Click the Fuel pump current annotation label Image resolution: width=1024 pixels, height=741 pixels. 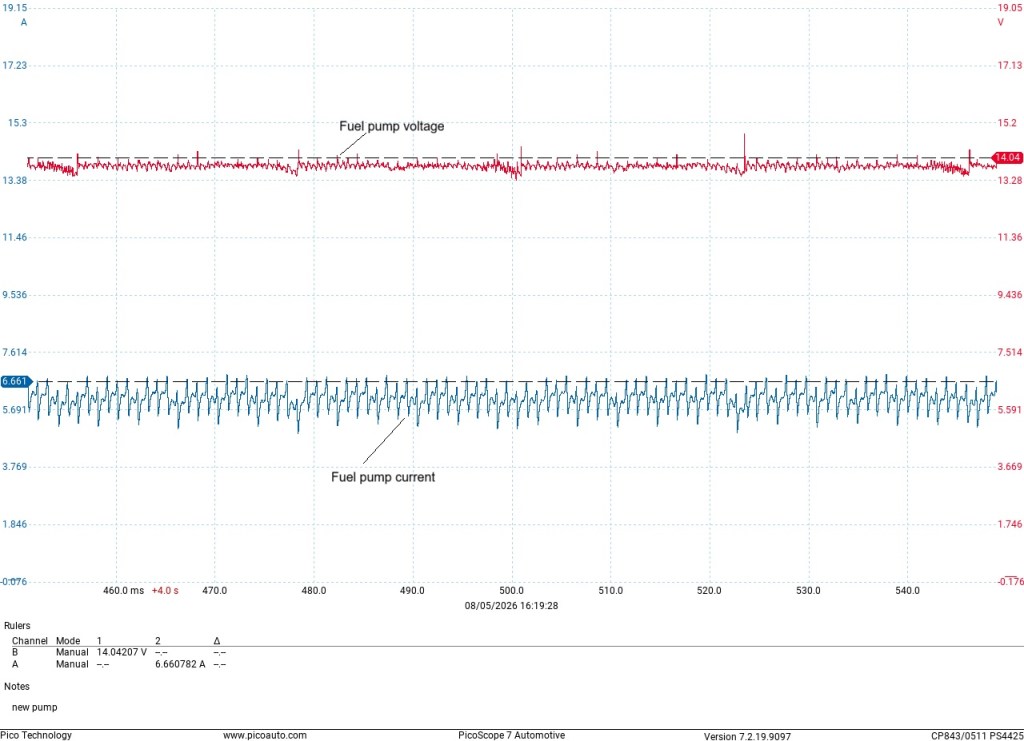click(383, 477)
